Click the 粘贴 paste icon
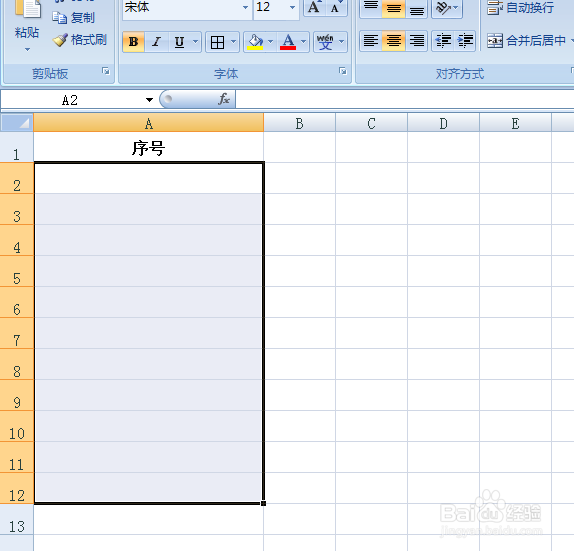This screenshot has height=551, width=574. (x=27, y=10)
